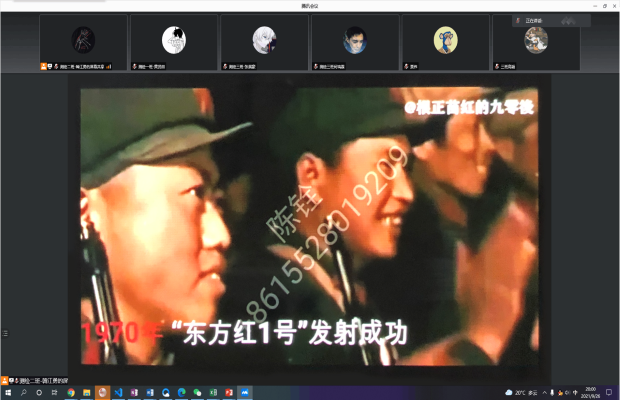Expand hidden system tray icons
Image resolution: width=620 pixels, height=400 pixels.
click(545, 393)
